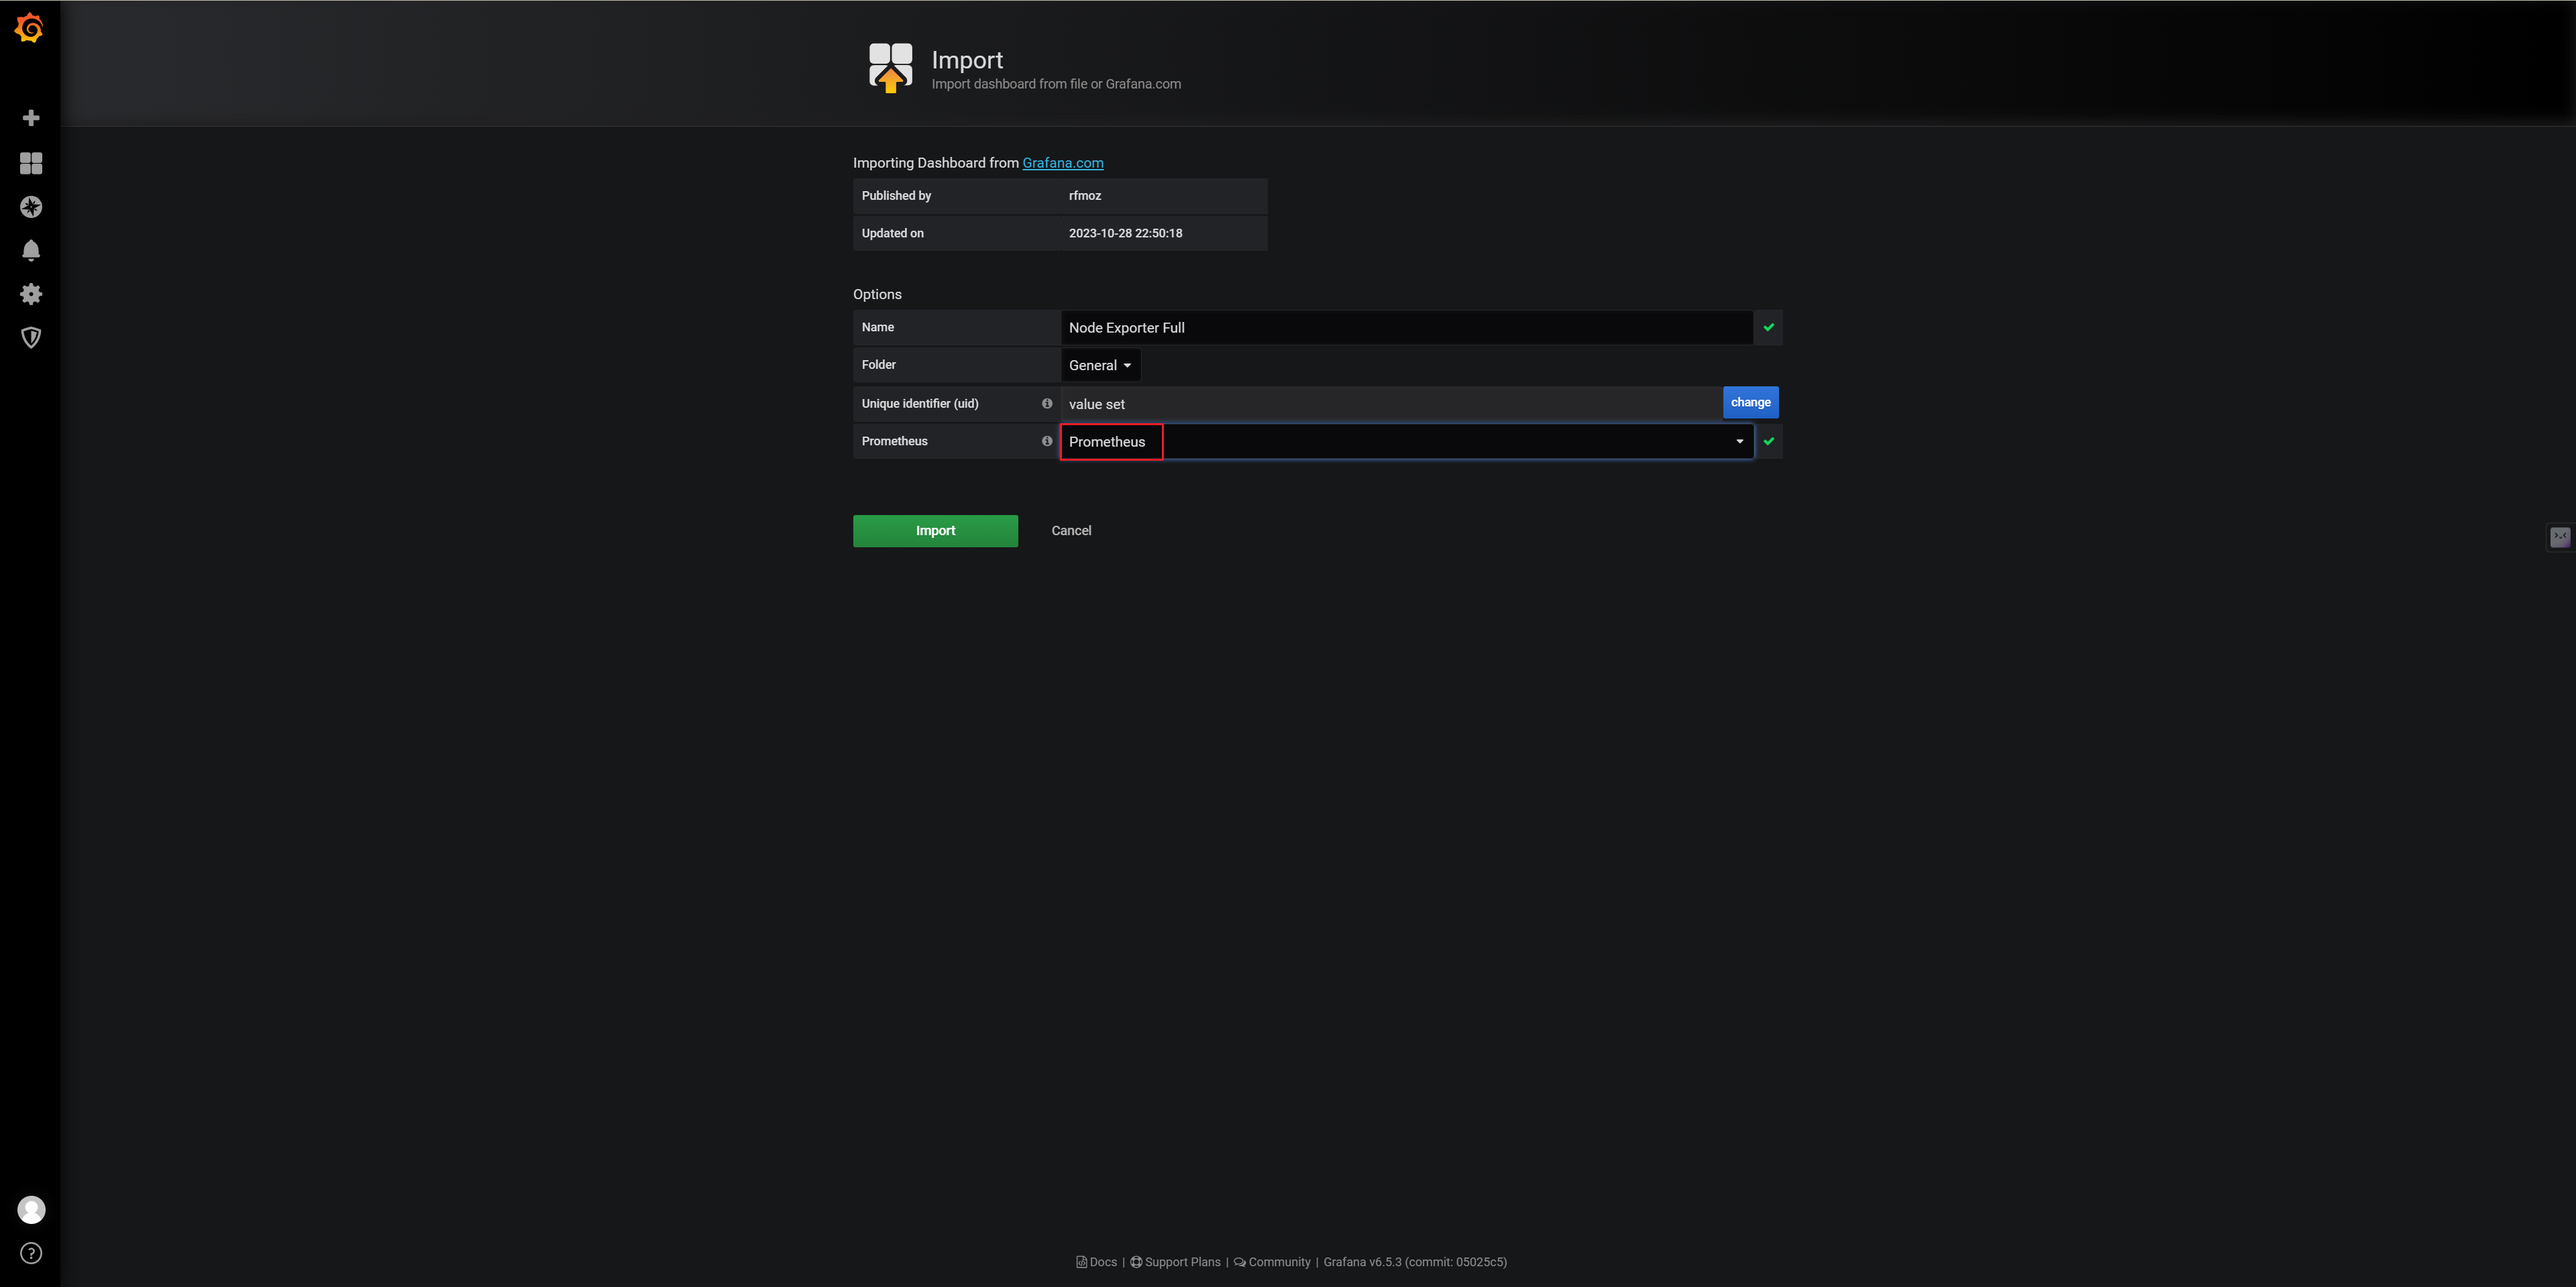Click the green Import button

coord(935,531)
